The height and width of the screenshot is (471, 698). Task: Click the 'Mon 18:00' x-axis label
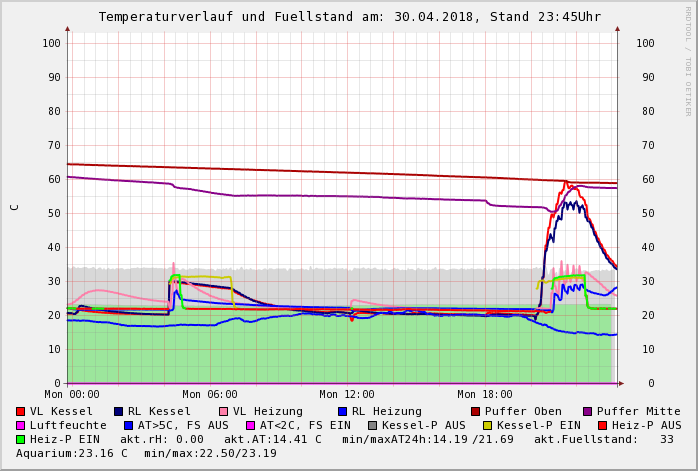click(x=485, y=394)
